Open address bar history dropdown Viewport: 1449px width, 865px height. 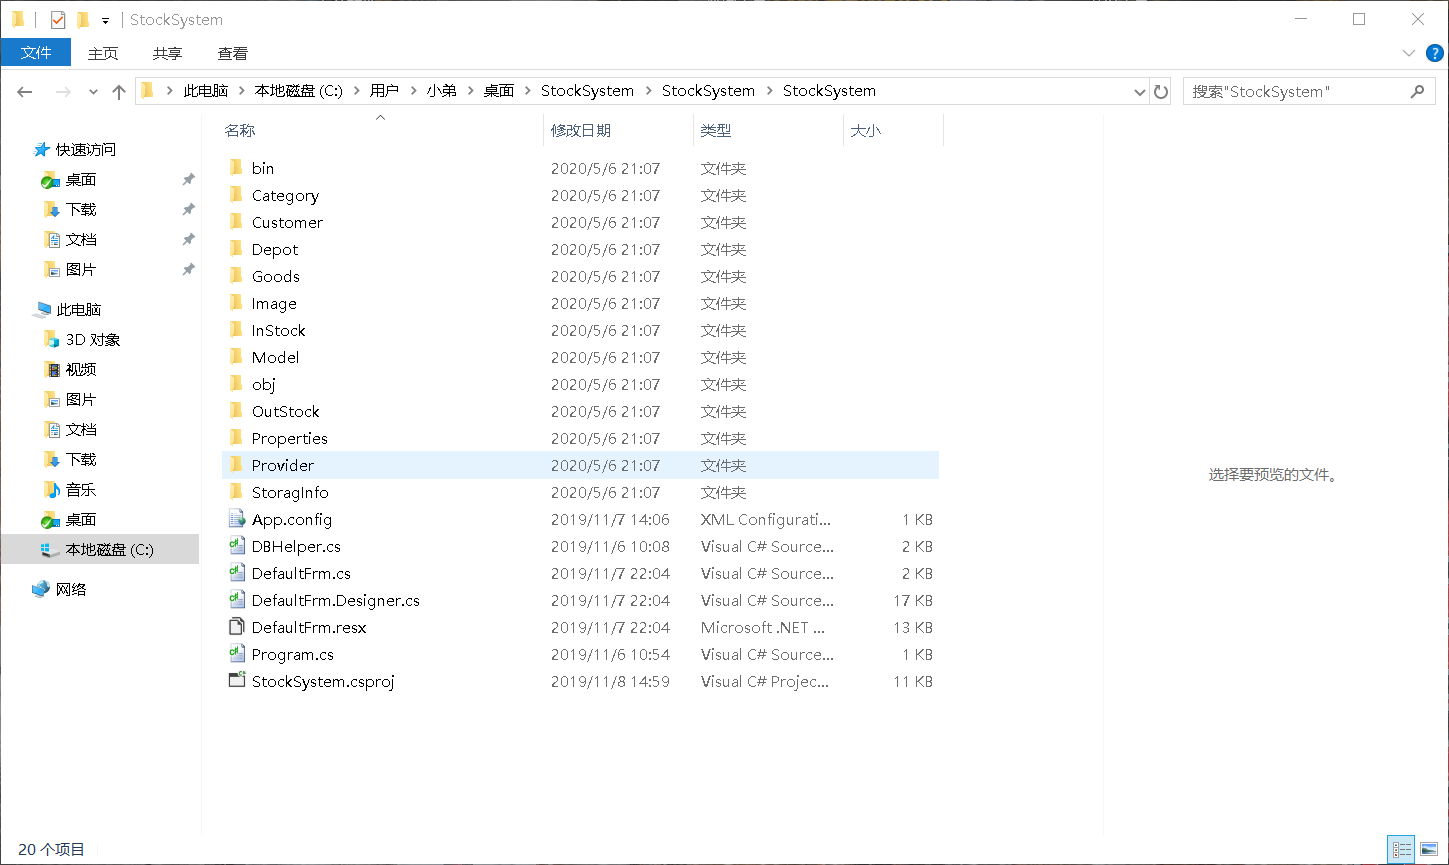pyautogui.click(x=1140, y=91)
